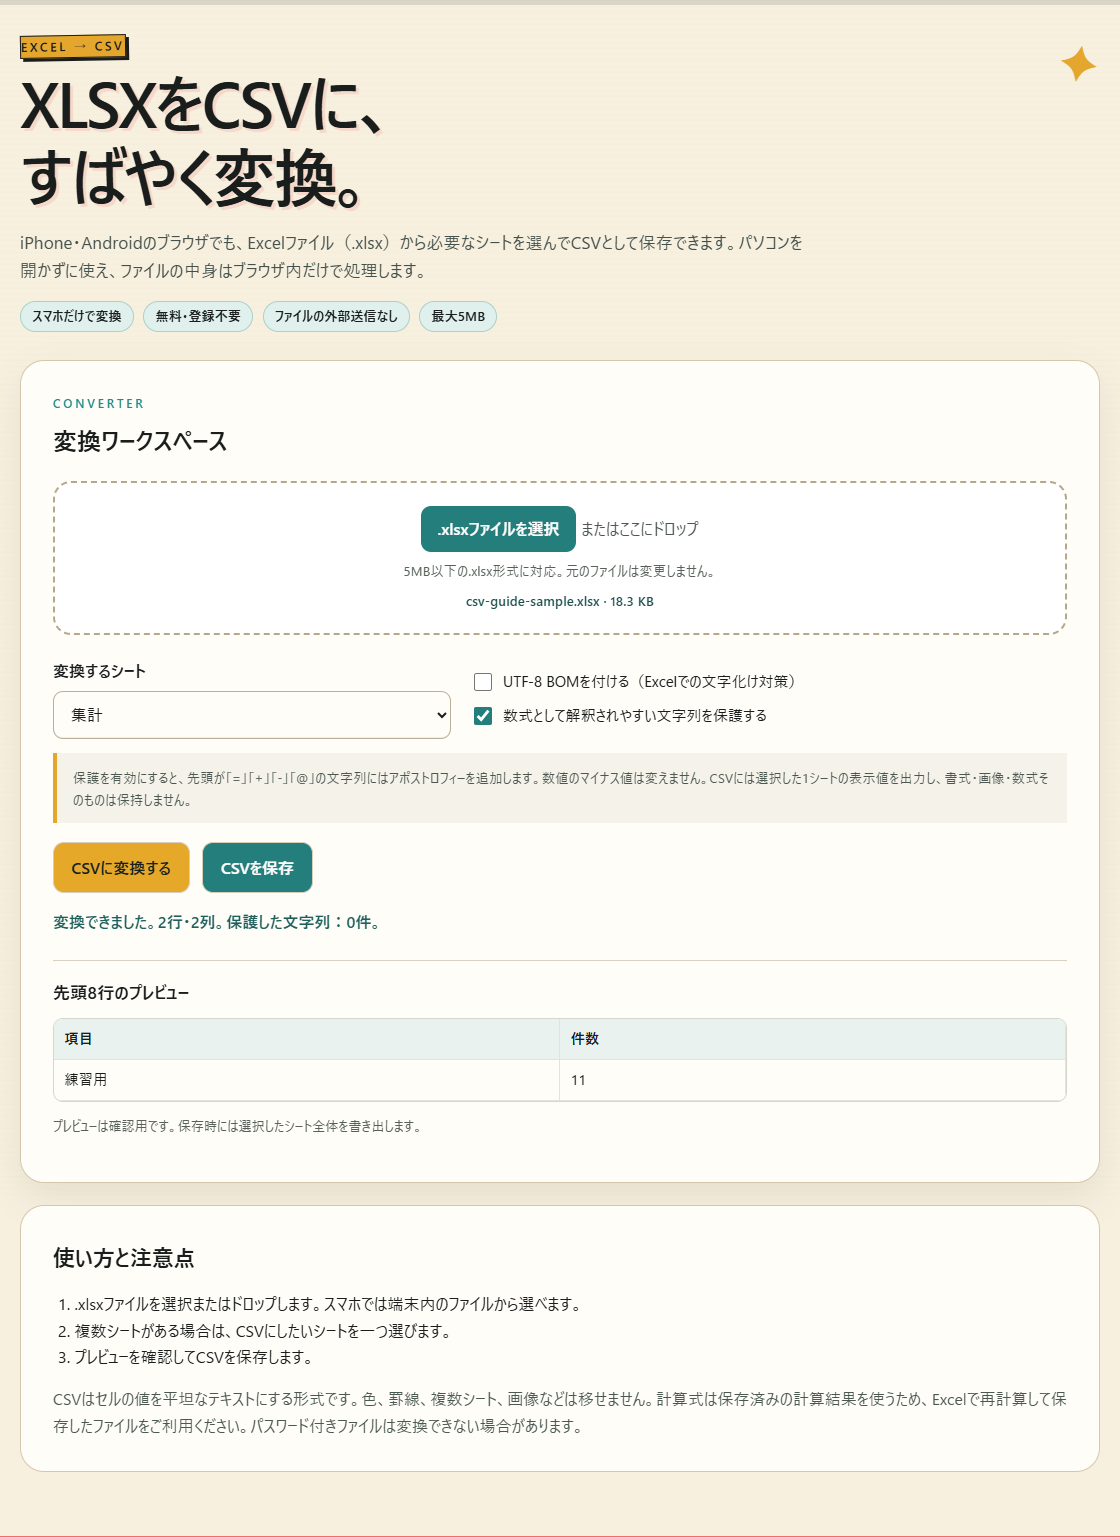Click the status message 変換できました。2行・2列
1120x1537 pixels.
pyautogui.click(x=216, y=922)
